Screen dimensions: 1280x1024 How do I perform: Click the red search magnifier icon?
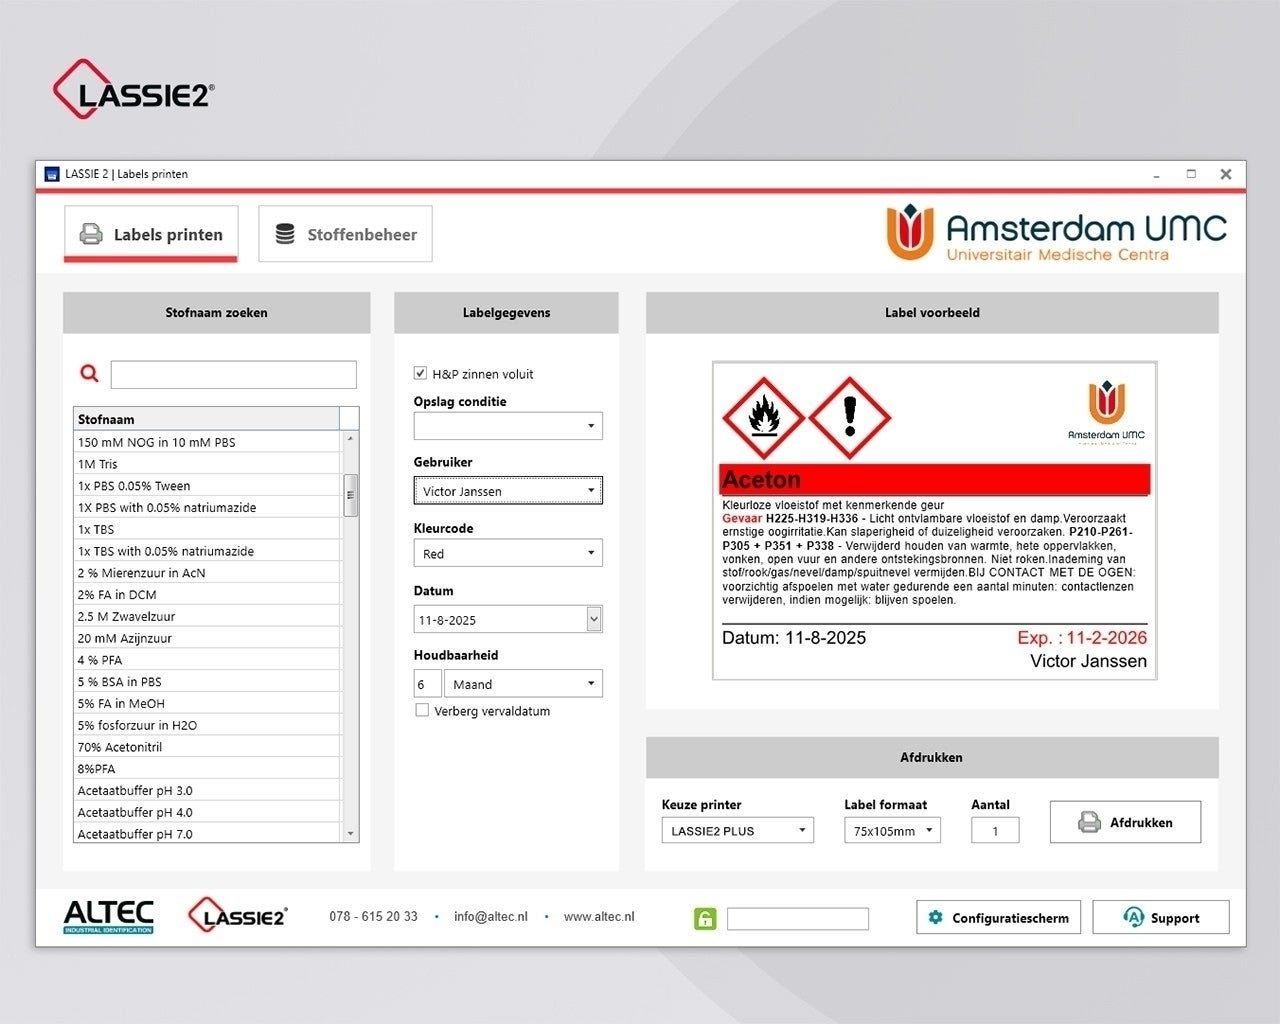click(x=89, y=374)
